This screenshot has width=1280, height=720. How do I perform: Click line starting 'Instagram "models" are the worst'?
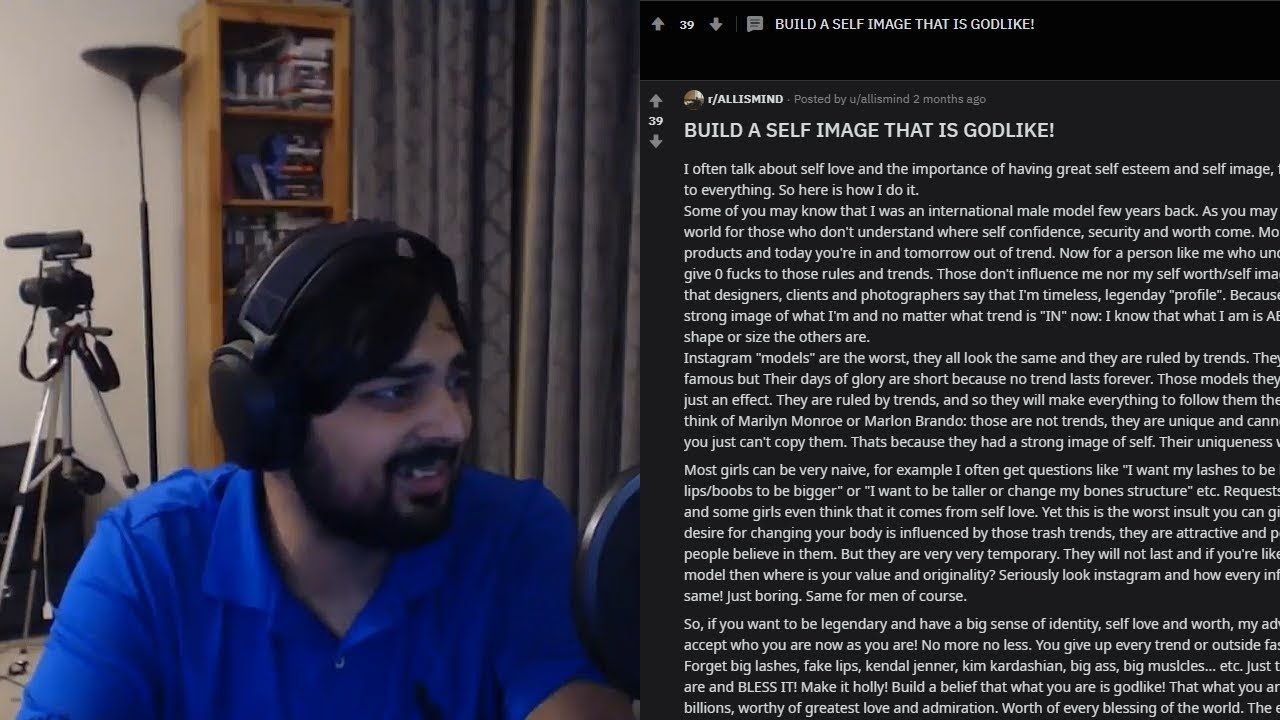coord(982,358)
